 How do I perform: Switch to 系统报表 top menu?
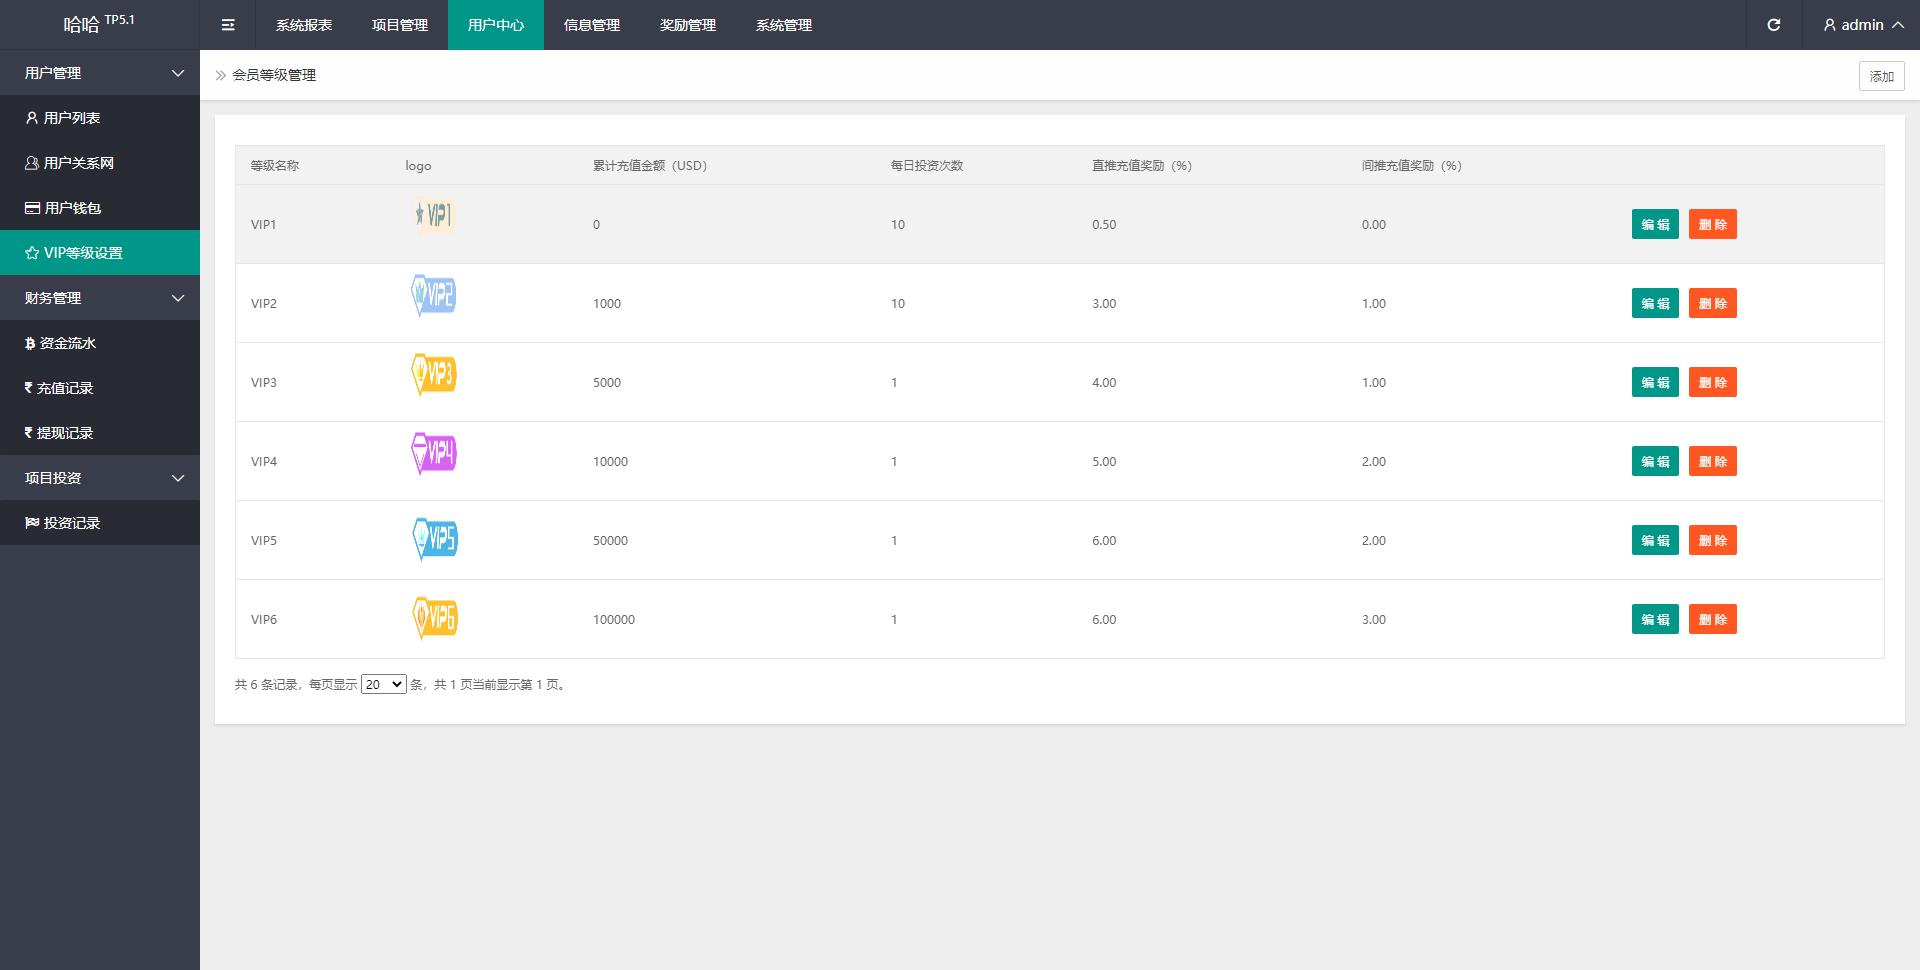pos(304,25)
